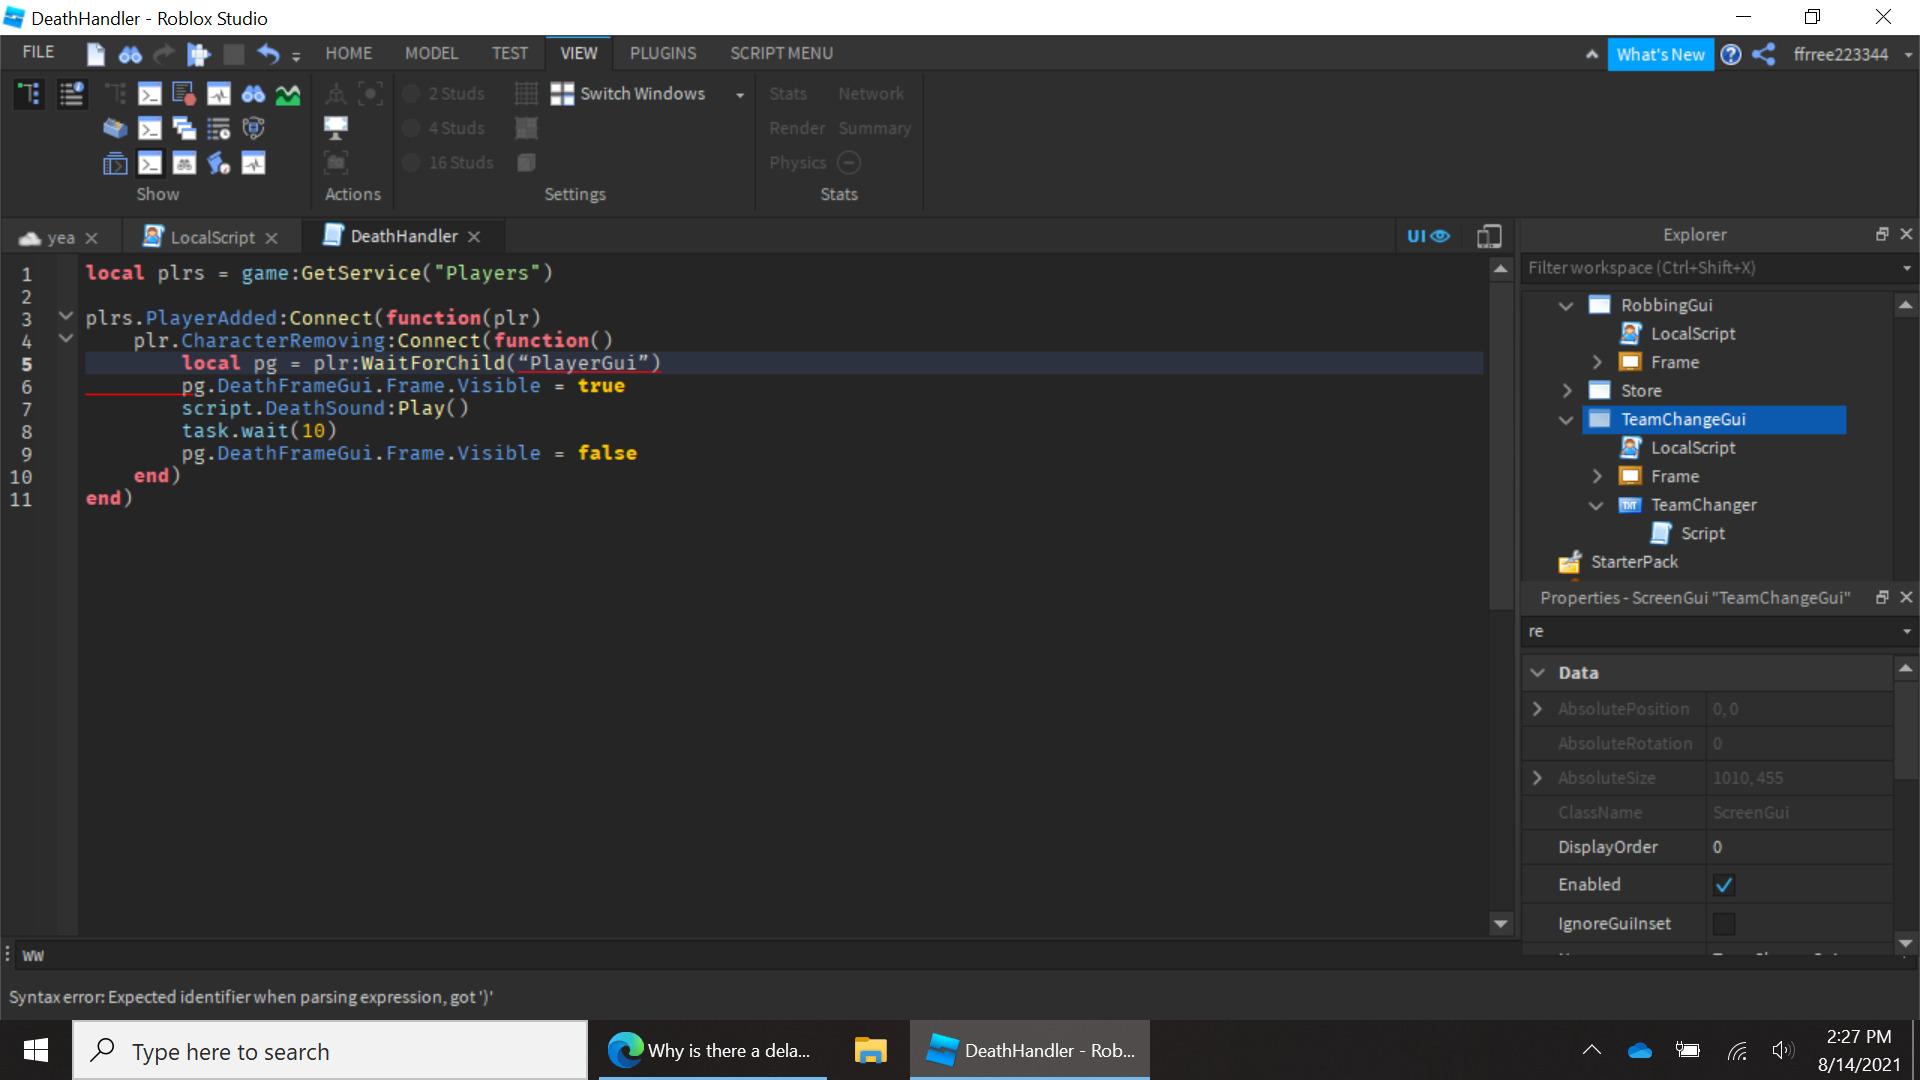Collapse the RobbingGui tree node
Image resolution: width=1920 pixels, height=1080 pixels.
point(1566,305)
